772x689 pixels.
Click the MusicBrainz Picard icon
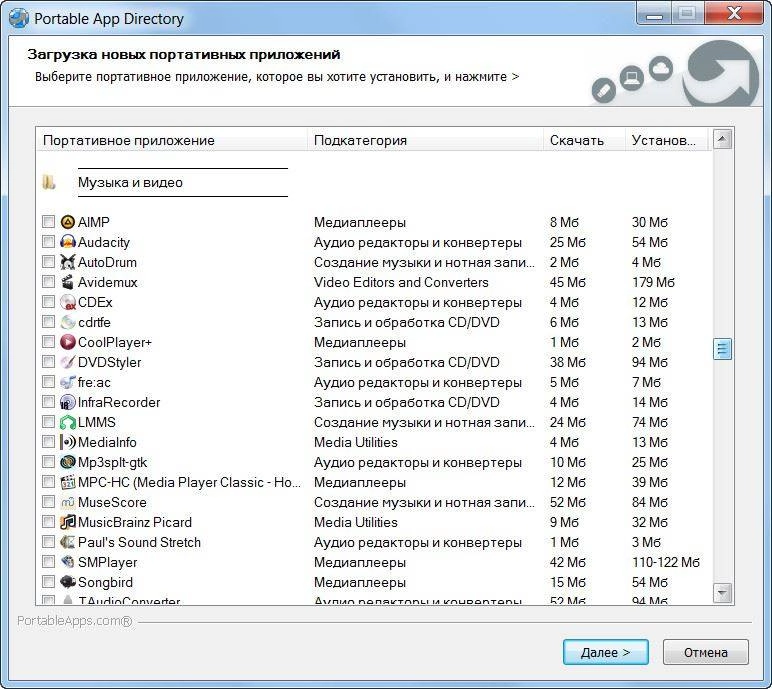[67, 522]
